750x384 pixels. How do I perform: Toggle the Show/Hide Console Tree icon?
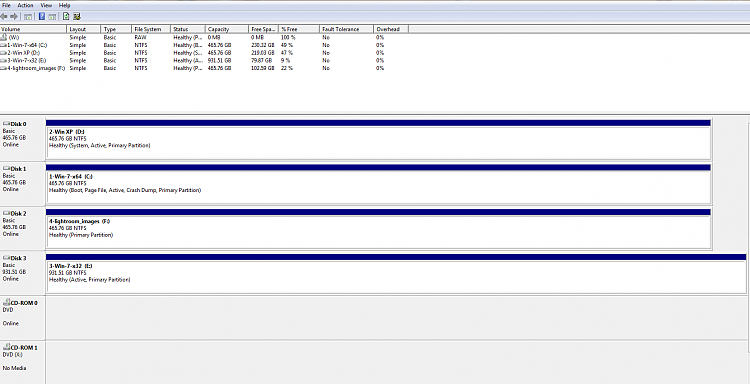pyautogui.click(x=28, y=17)
